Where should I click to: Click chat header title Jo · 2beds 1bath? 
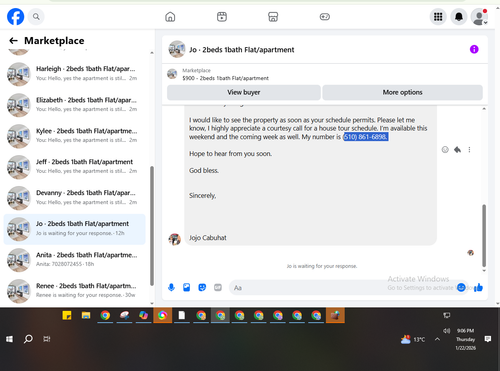click(x=242, y=50)
